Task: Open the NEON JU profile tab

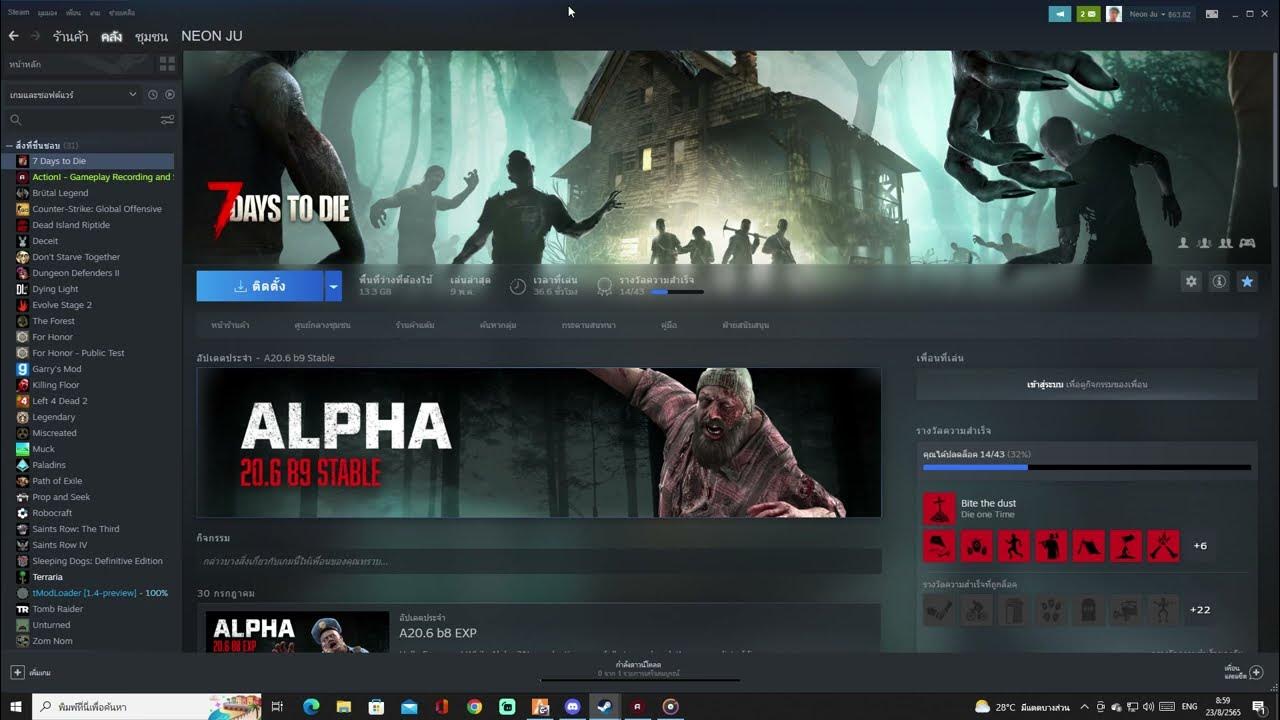Action: tap(212, 36)
